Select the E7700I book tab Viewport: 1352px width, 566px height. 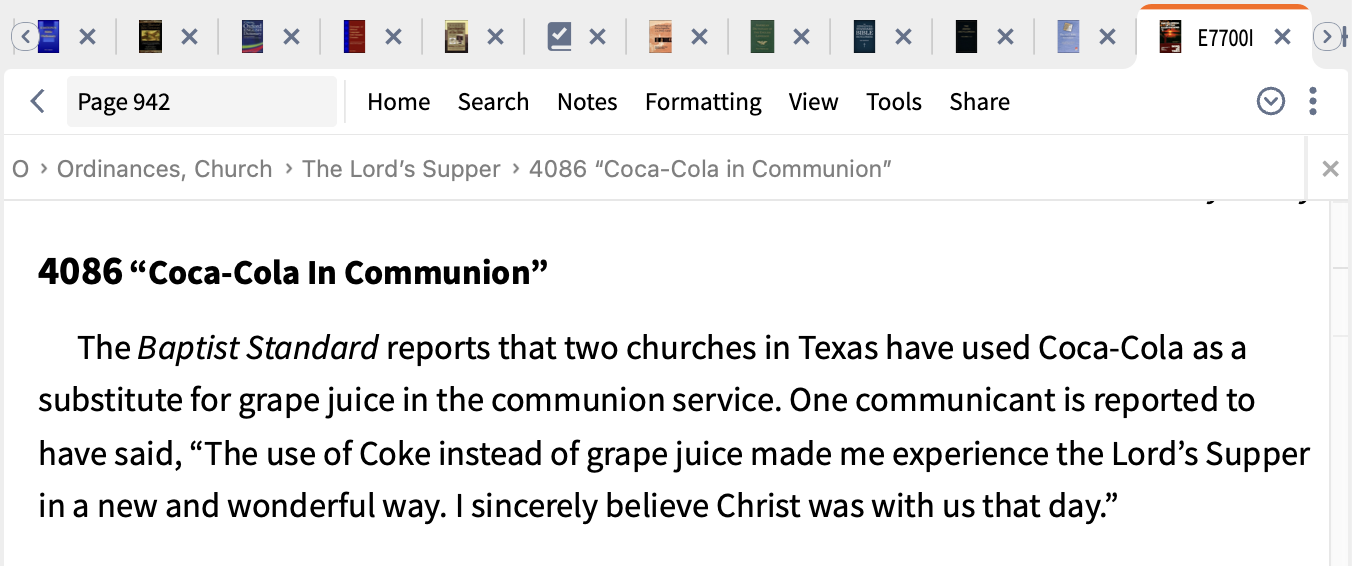tap(1208, 38)
